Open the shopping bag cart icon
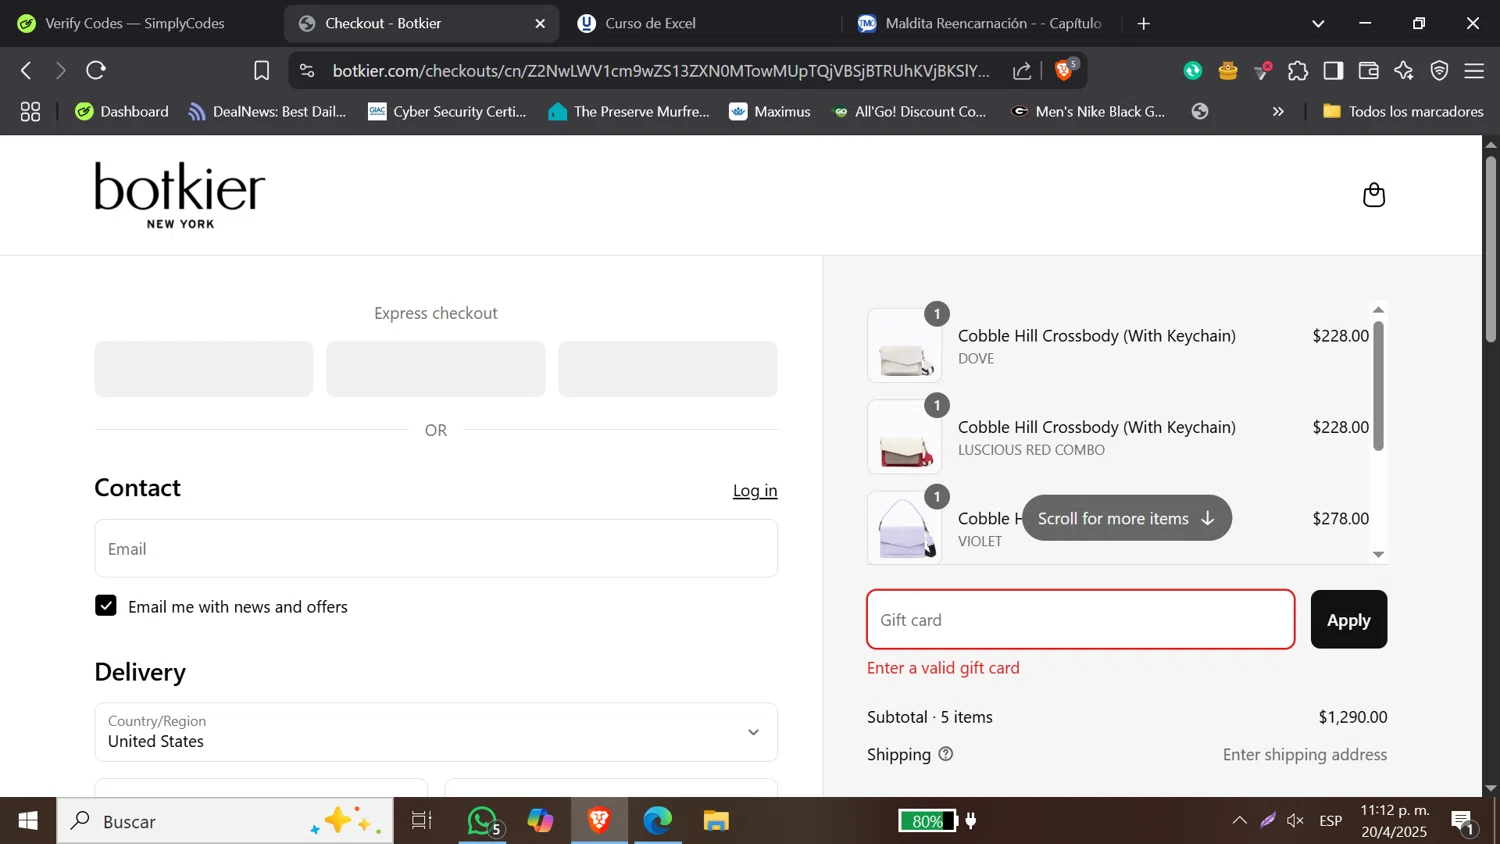The height and width of the screenshot is (844, 1500). (1374, 195)
